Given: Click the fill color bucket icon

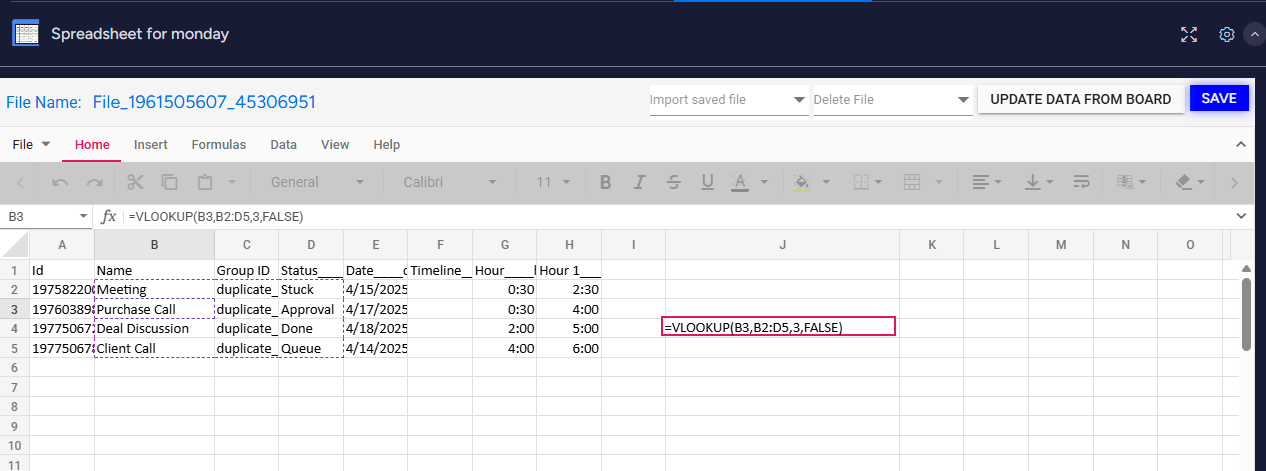Looking at the screenshot, I should [801, 182].
